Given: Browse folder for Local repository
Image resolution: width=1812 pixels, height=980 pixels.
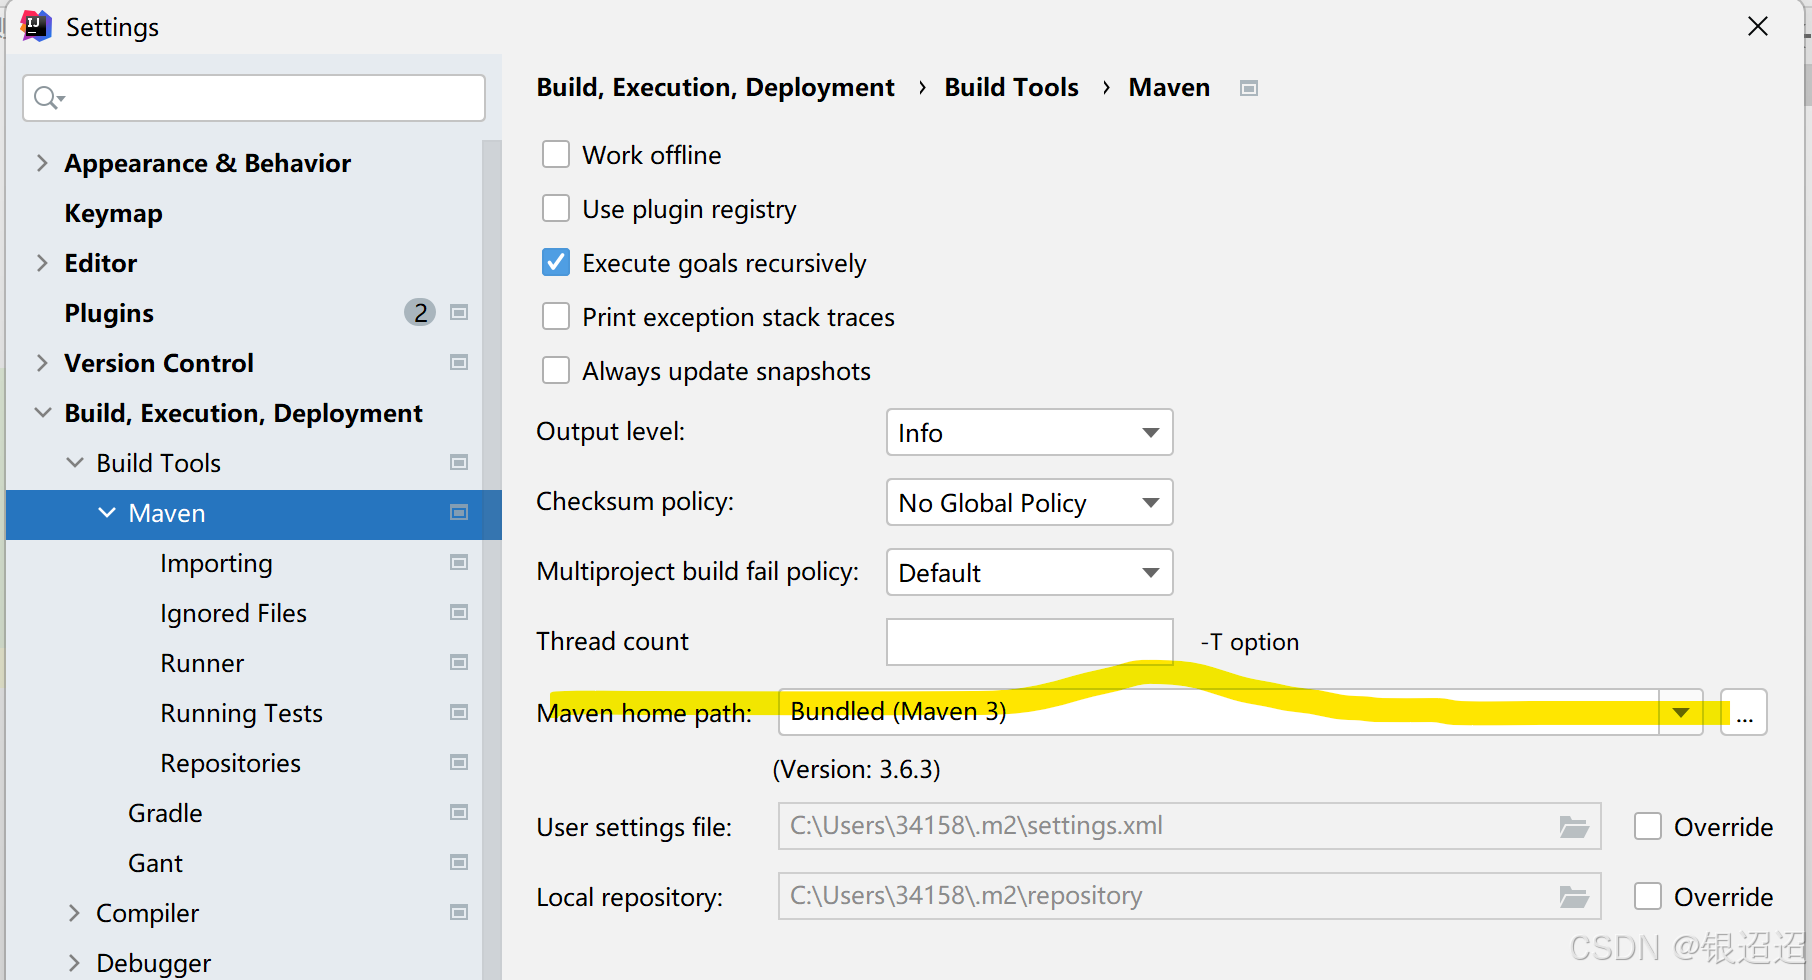Looking at the screenshot, I should 1574,897.
